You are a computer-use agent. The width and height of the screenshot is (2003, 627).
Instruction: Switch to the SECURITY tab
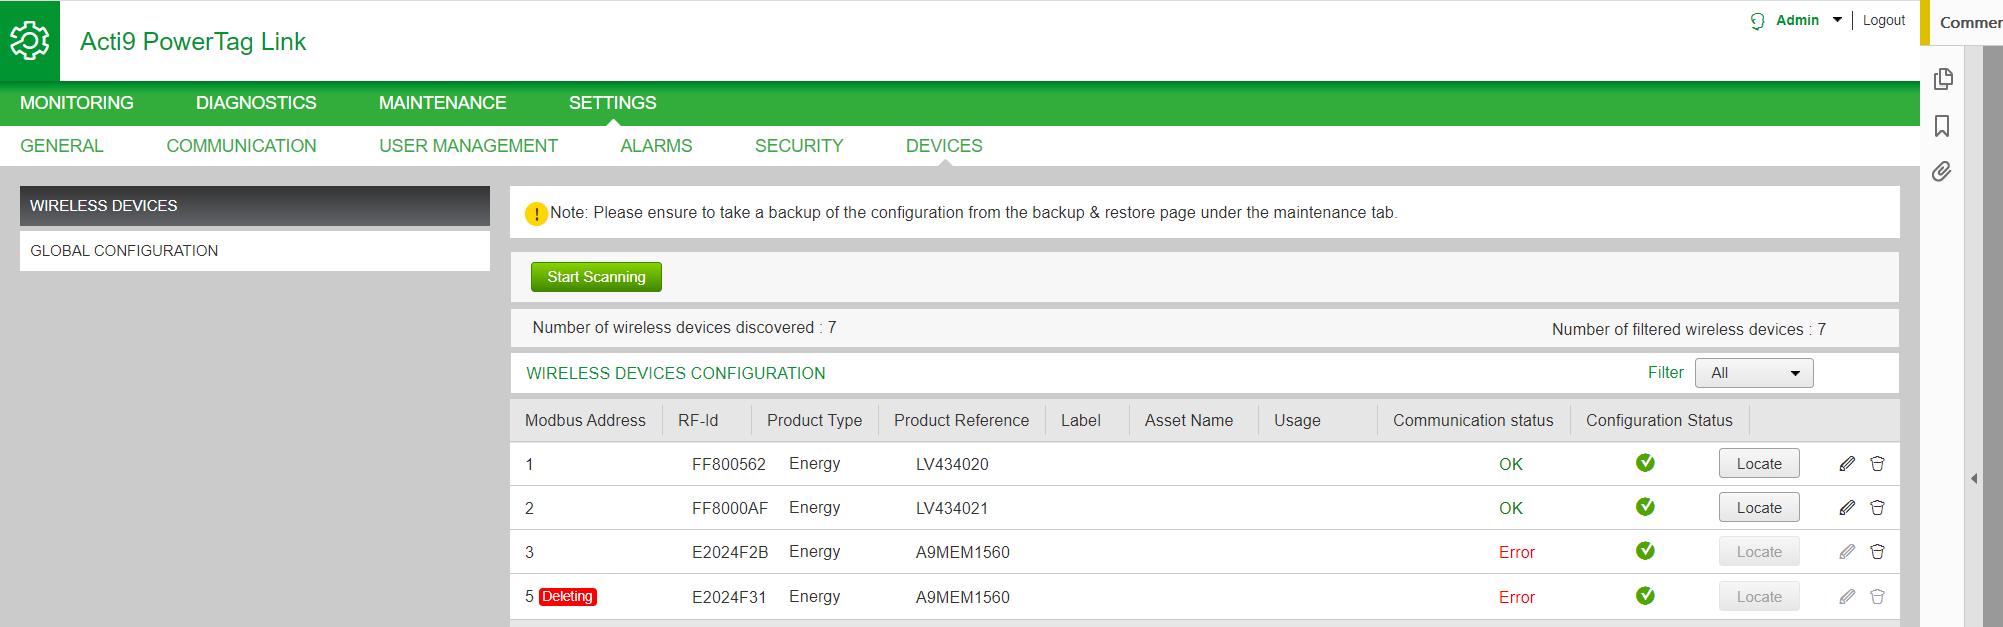[x=799, y=146]
